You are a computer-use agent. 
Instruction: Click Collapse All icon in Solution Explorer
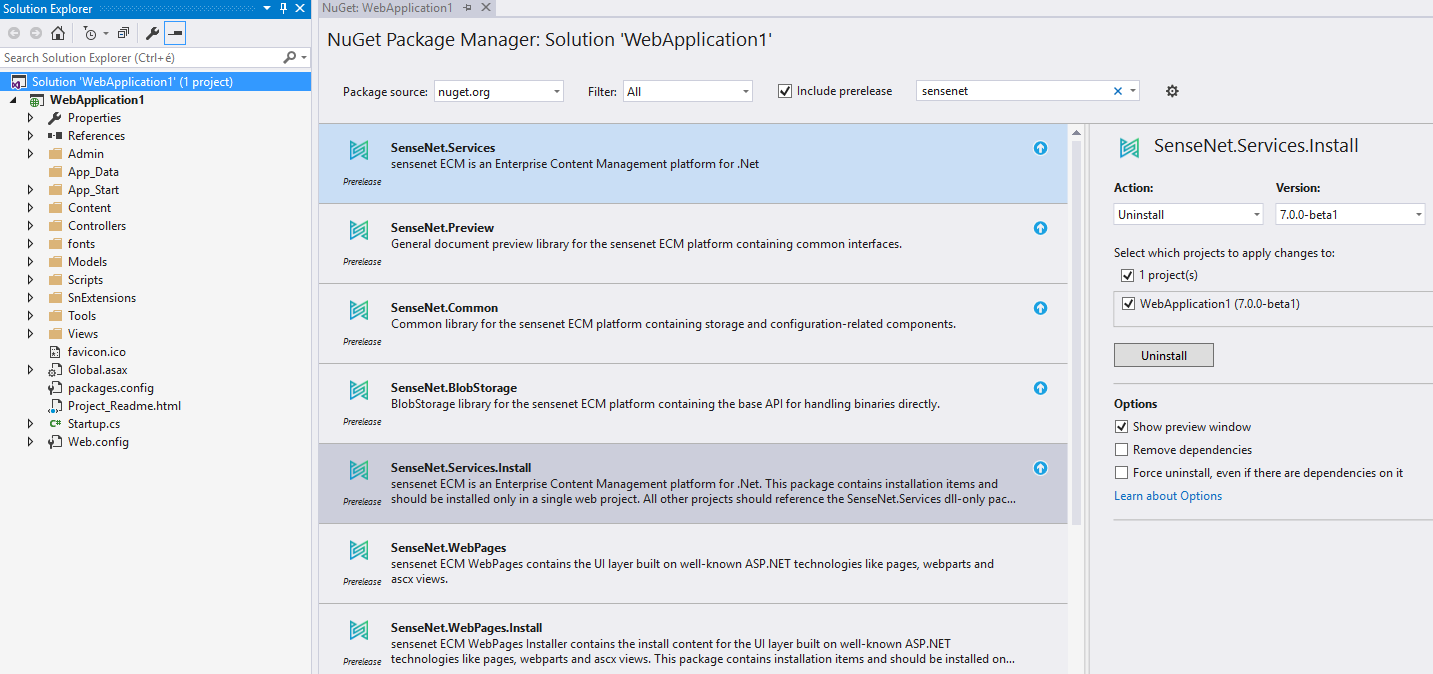123,33
